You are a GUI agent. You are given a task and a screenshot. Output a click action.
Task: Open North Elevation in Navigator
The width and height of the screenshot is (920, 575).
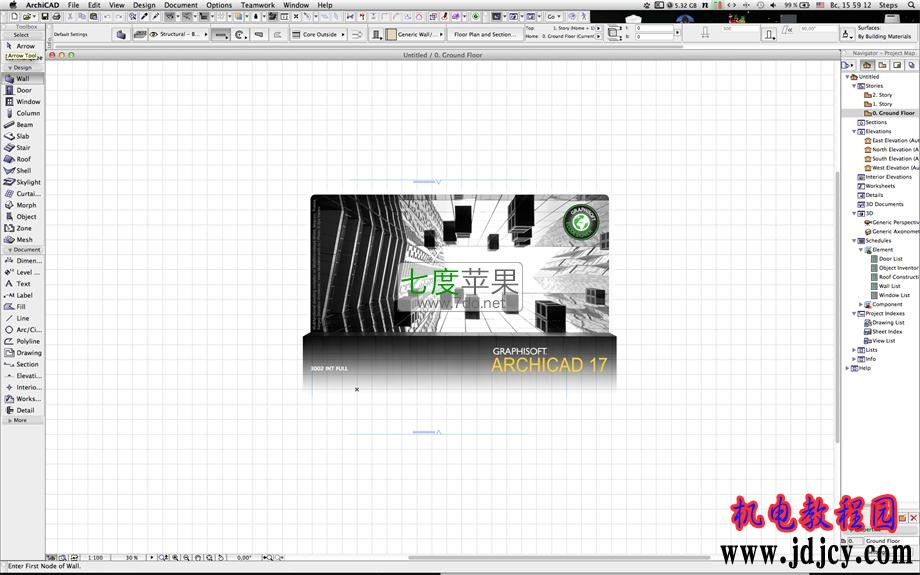click(x=891, y=150)
